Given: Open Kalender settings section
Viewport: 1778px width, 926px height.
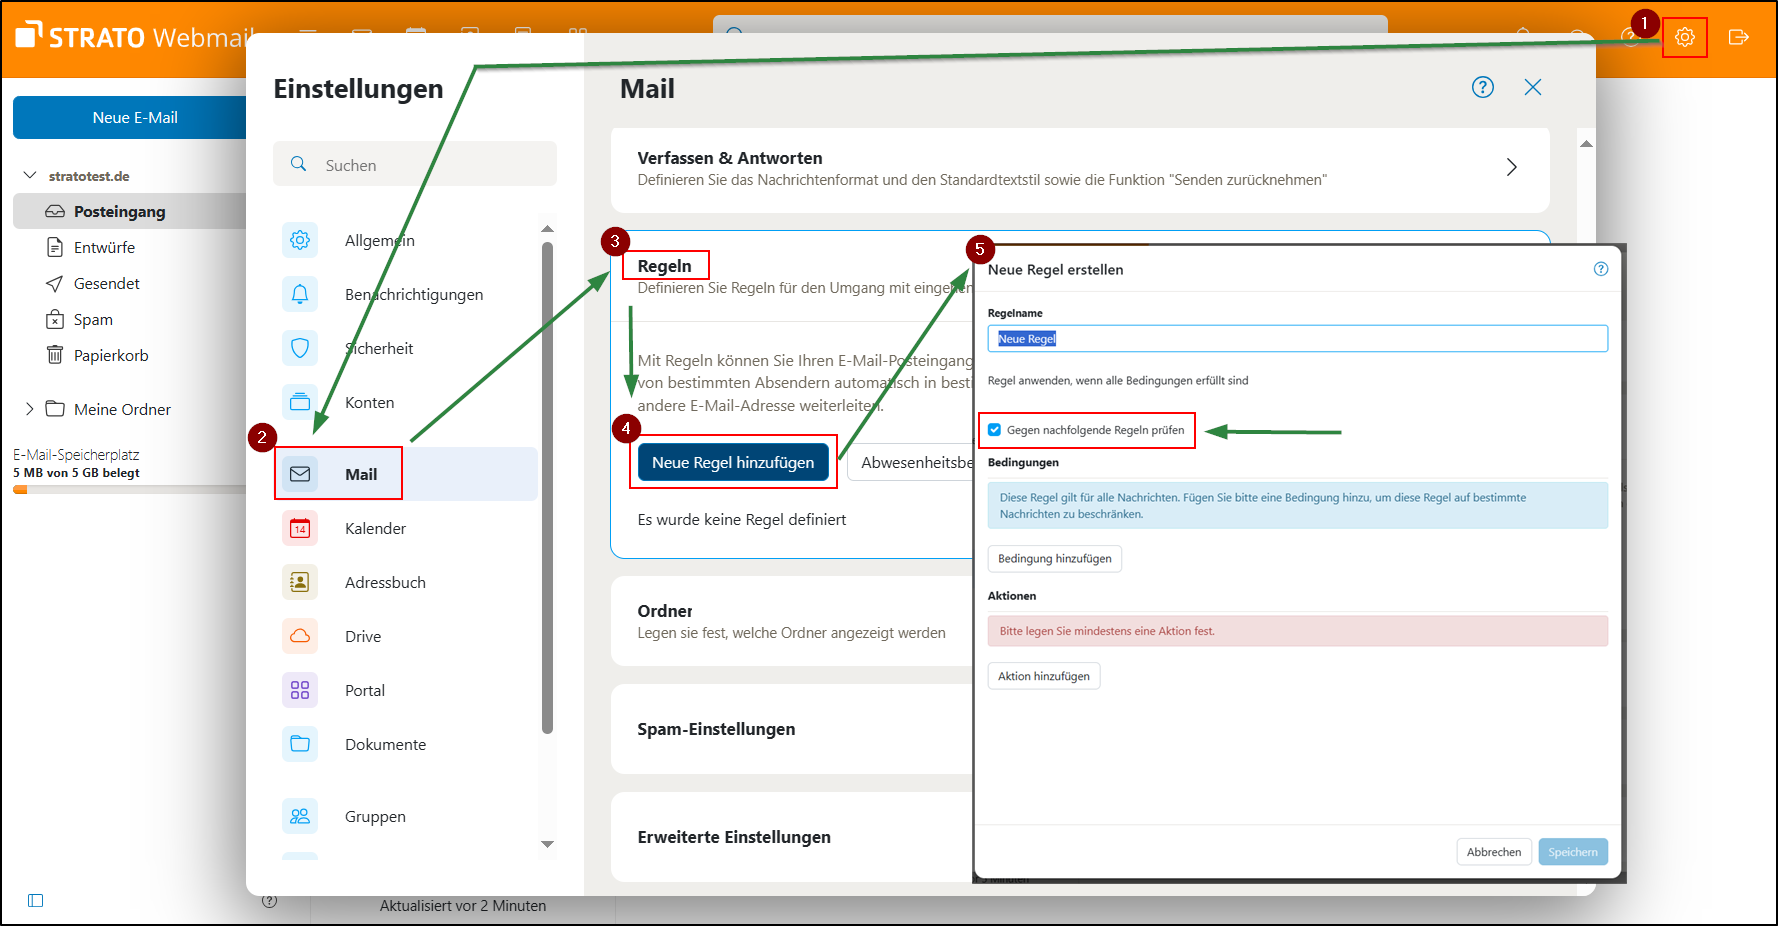Looking at the screenshot, I should coord(375,528).
